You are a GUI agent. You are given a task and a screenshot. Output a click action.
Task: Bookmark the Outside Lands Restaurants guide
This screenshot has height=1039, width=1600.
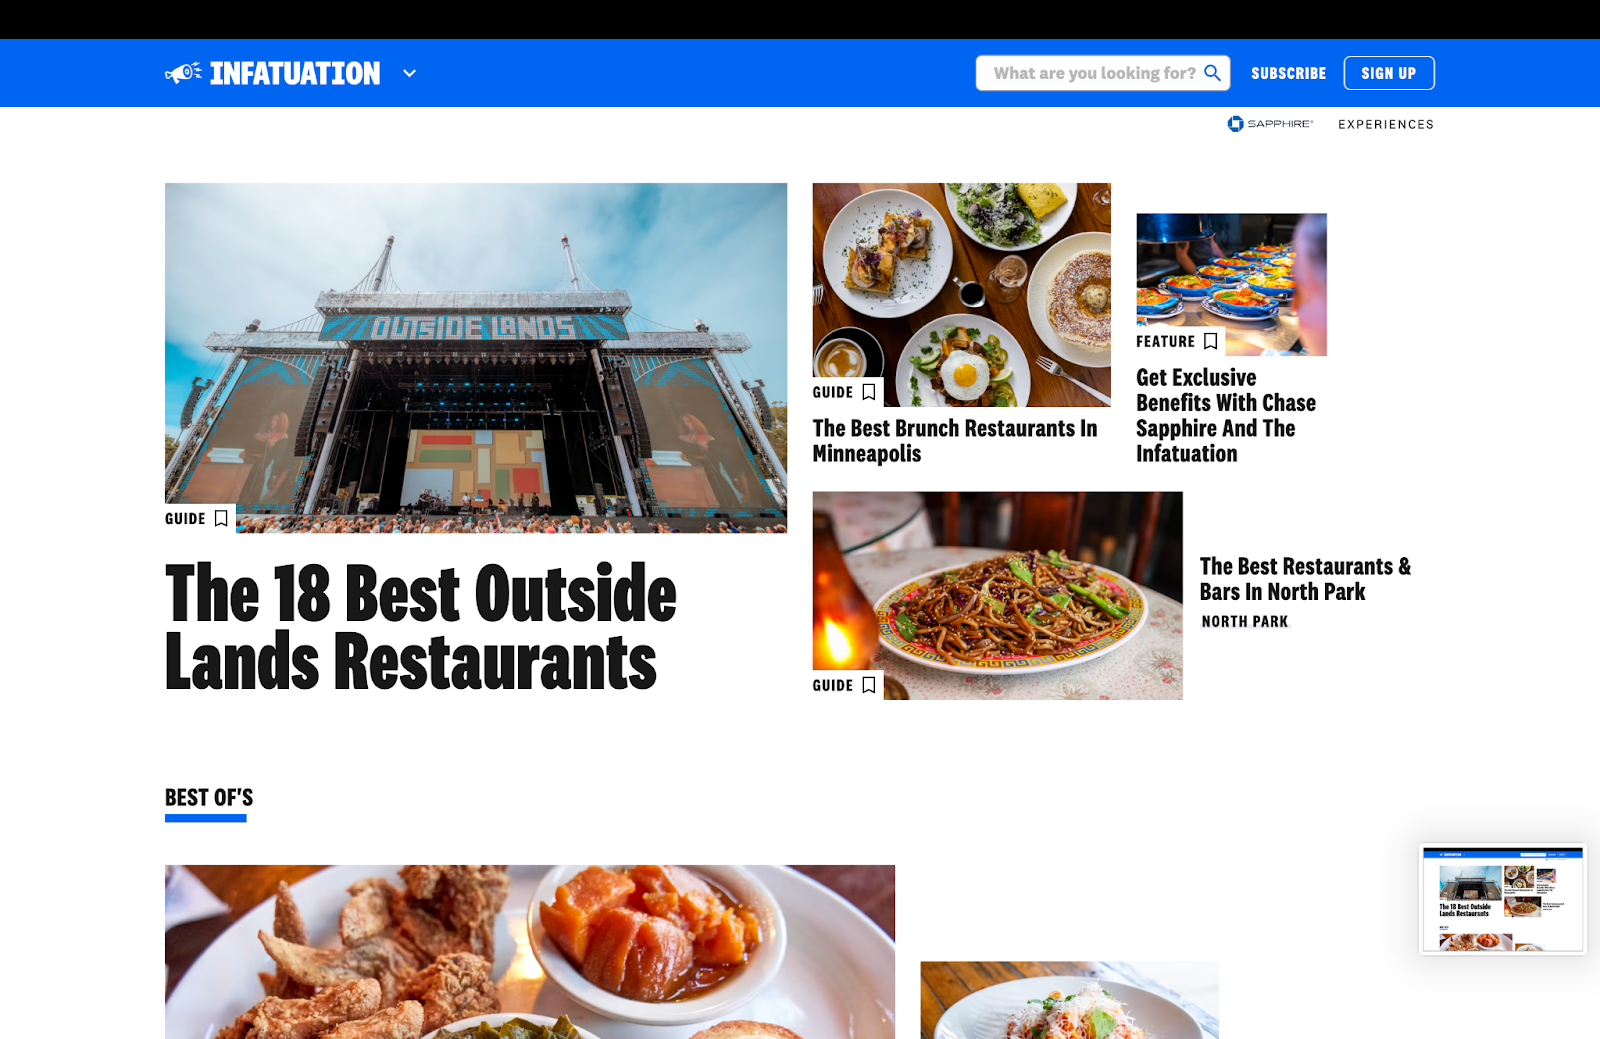pos(221,518)
